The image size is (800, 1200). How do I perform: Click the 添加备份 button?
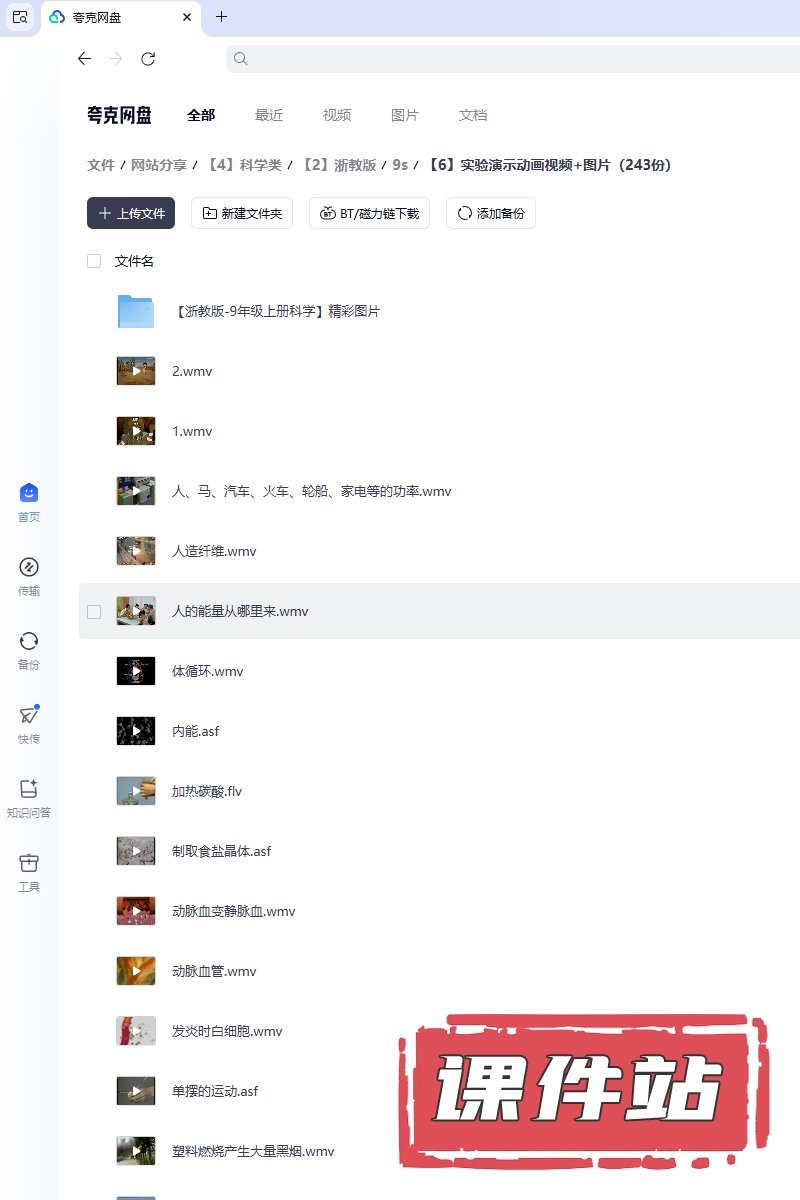(491, 213)
